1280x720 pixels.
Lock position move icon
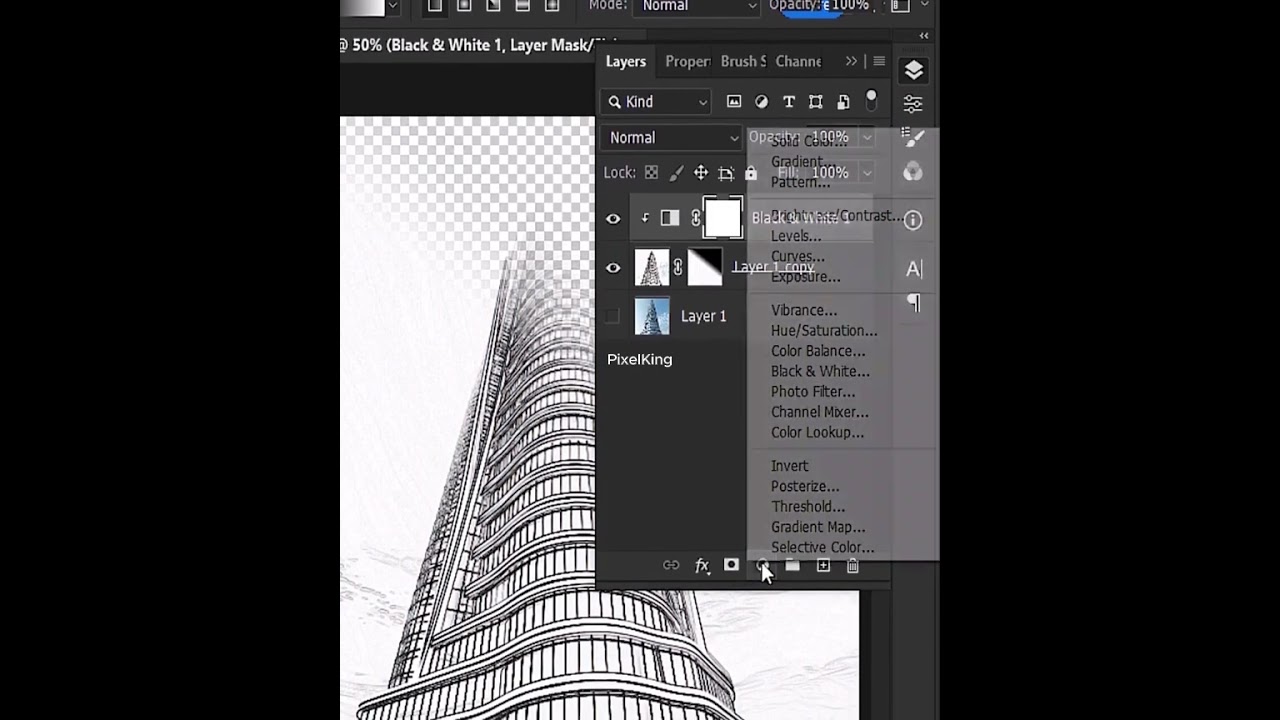click(x=701, y=173)
